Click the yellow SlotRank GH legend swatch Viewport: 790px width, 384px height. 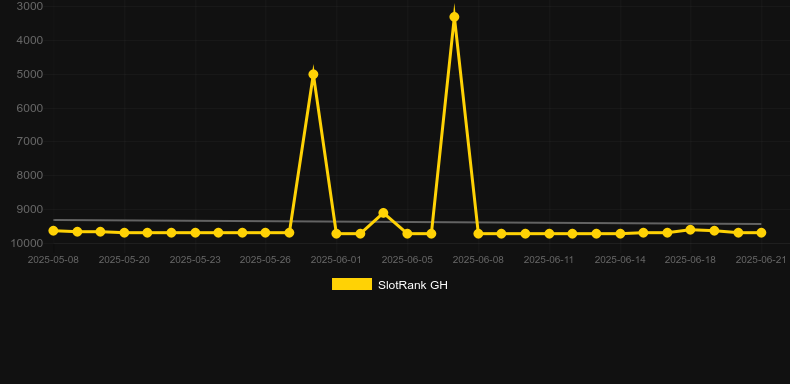coord(352,284)
